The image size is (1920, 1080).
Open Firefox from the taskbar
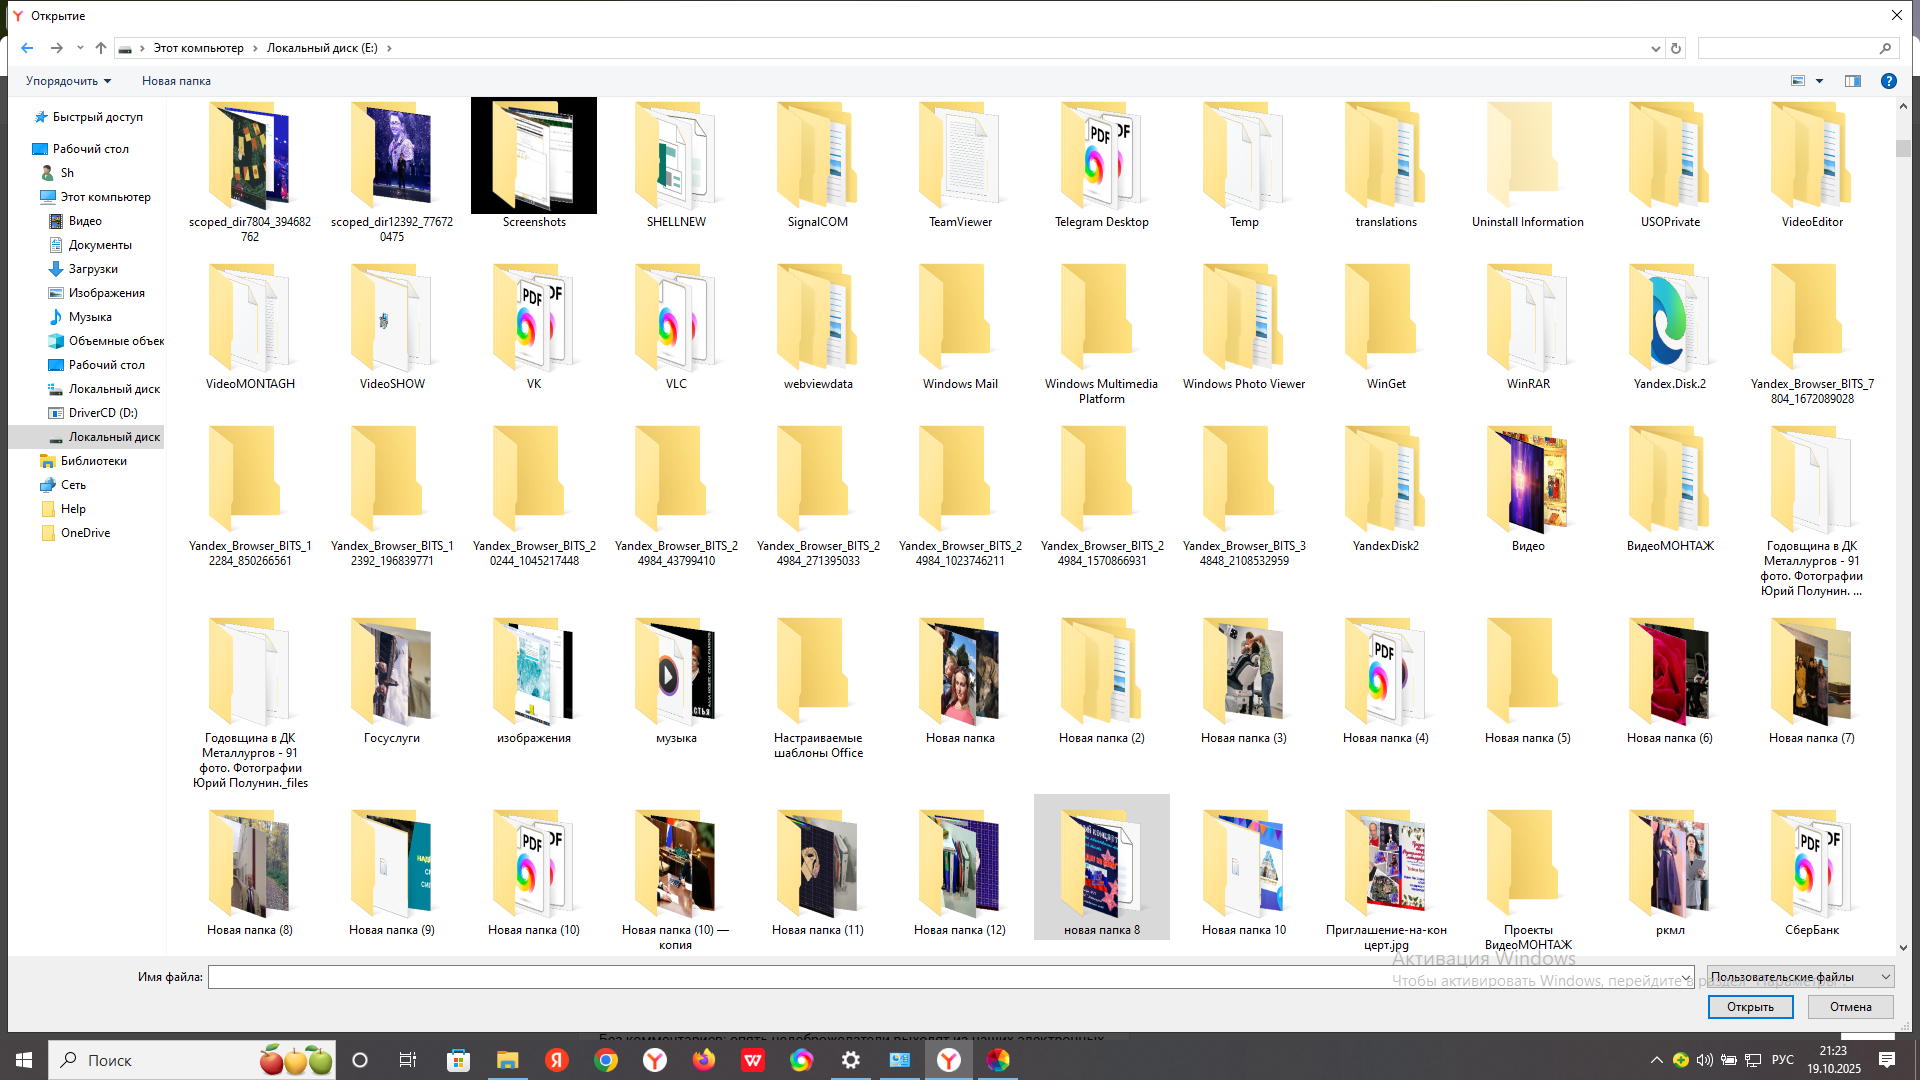704,1060
